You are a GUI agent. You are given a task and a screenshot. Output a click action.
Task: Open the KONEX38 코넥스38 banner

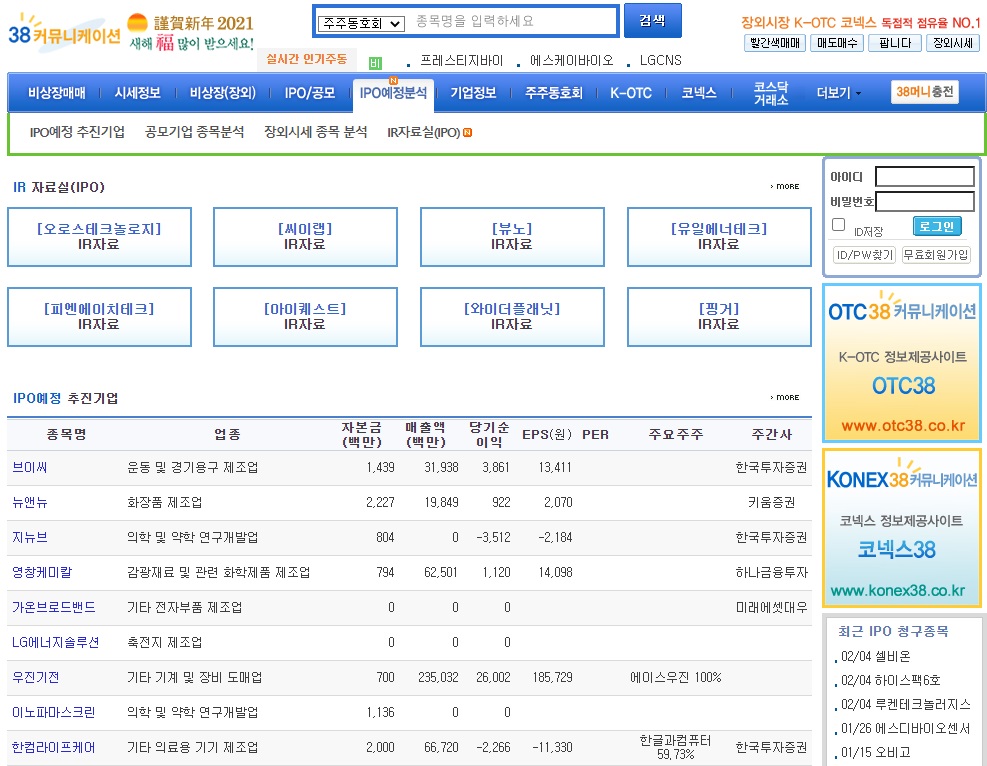point(902,528)
